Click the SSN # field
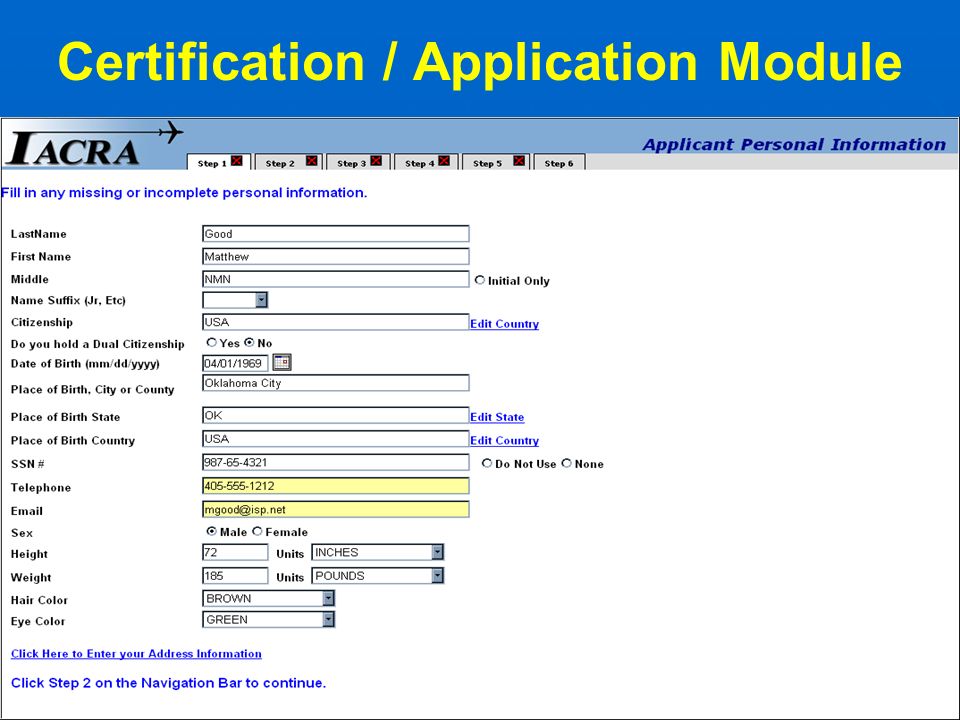This screenshot has width=960, height=720. (336, 462)
